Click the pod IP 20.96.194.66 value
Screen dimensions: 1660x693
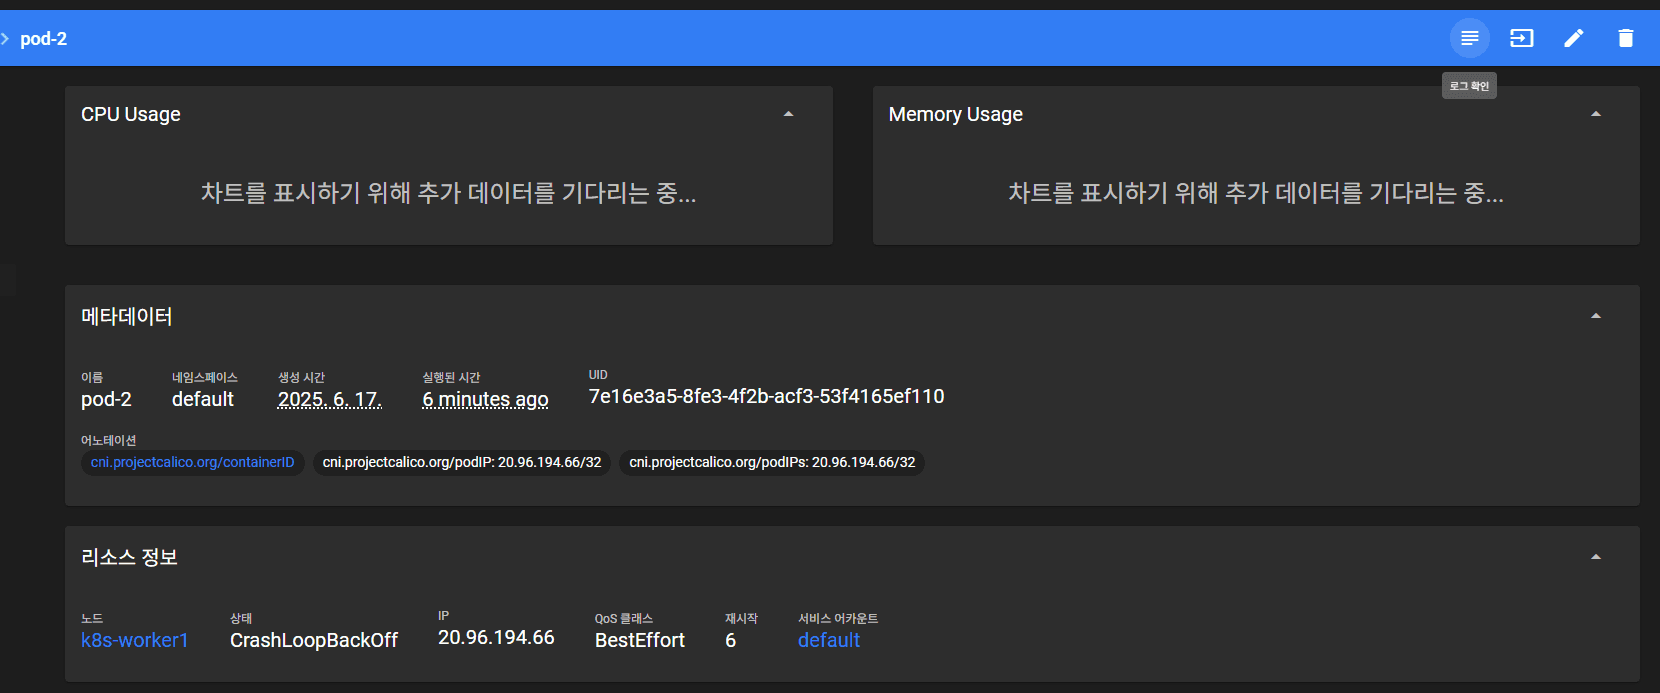tap(496, 637)
